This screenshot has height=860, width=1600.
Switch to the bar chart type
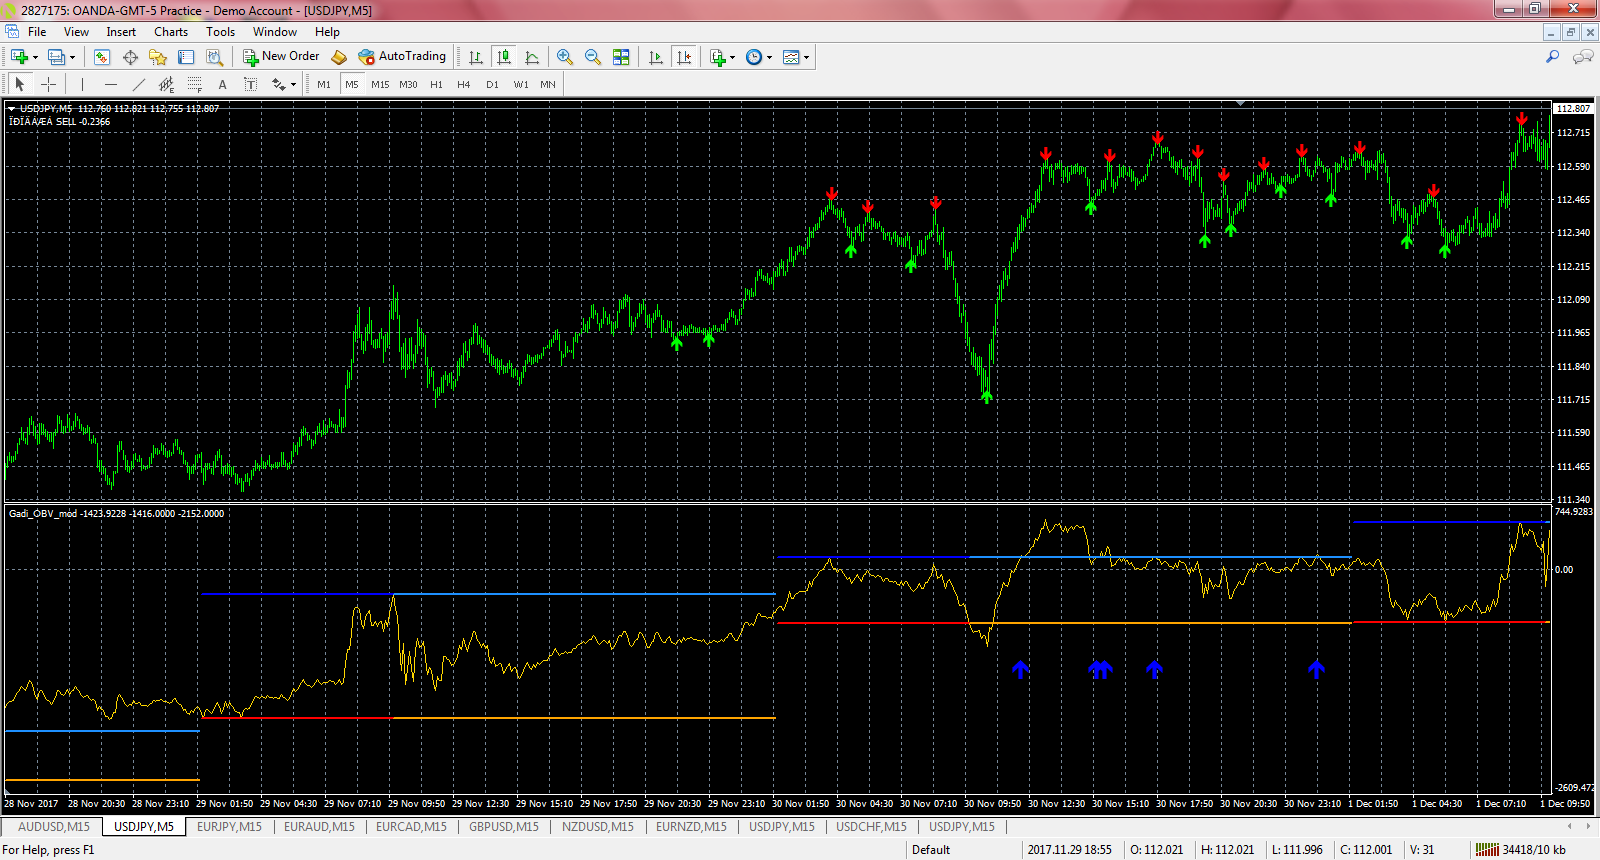[476, 57]
